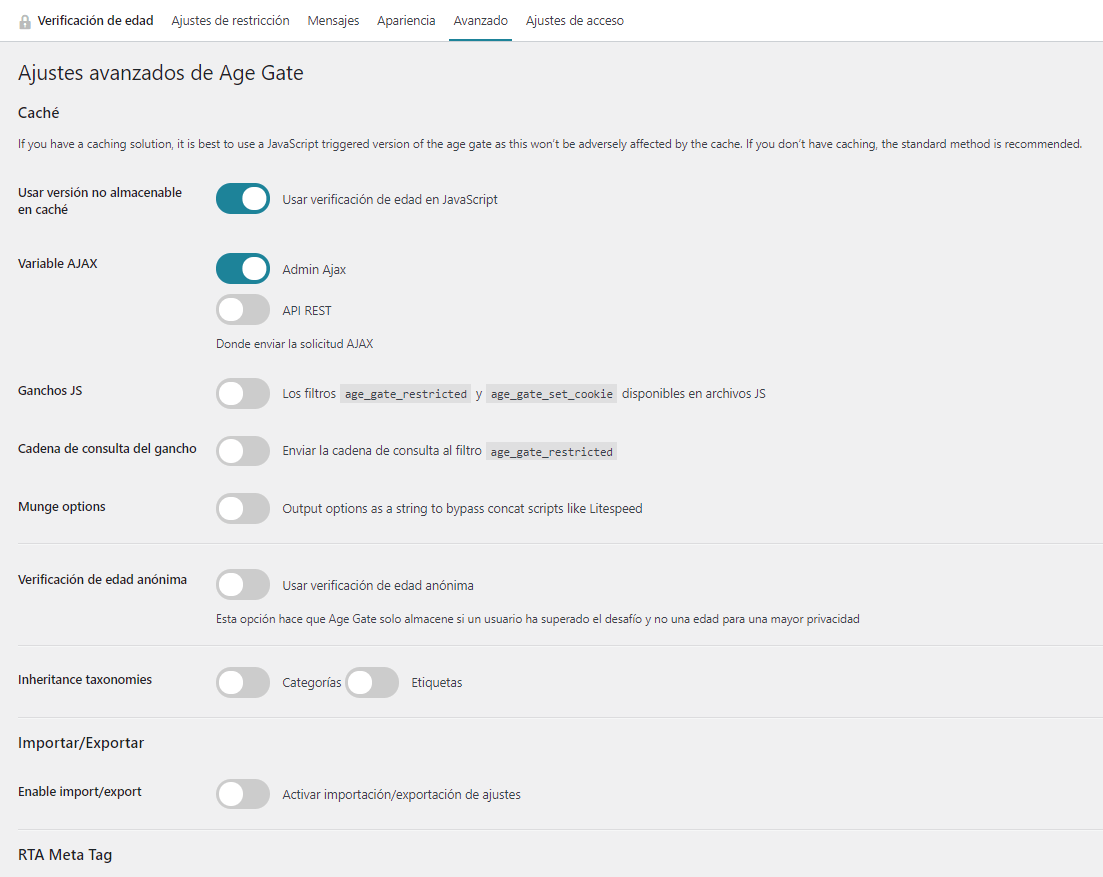The image size is (1103, 877).
Task: Click the age_gate_set_cookie code text
Action: (552, 394)
